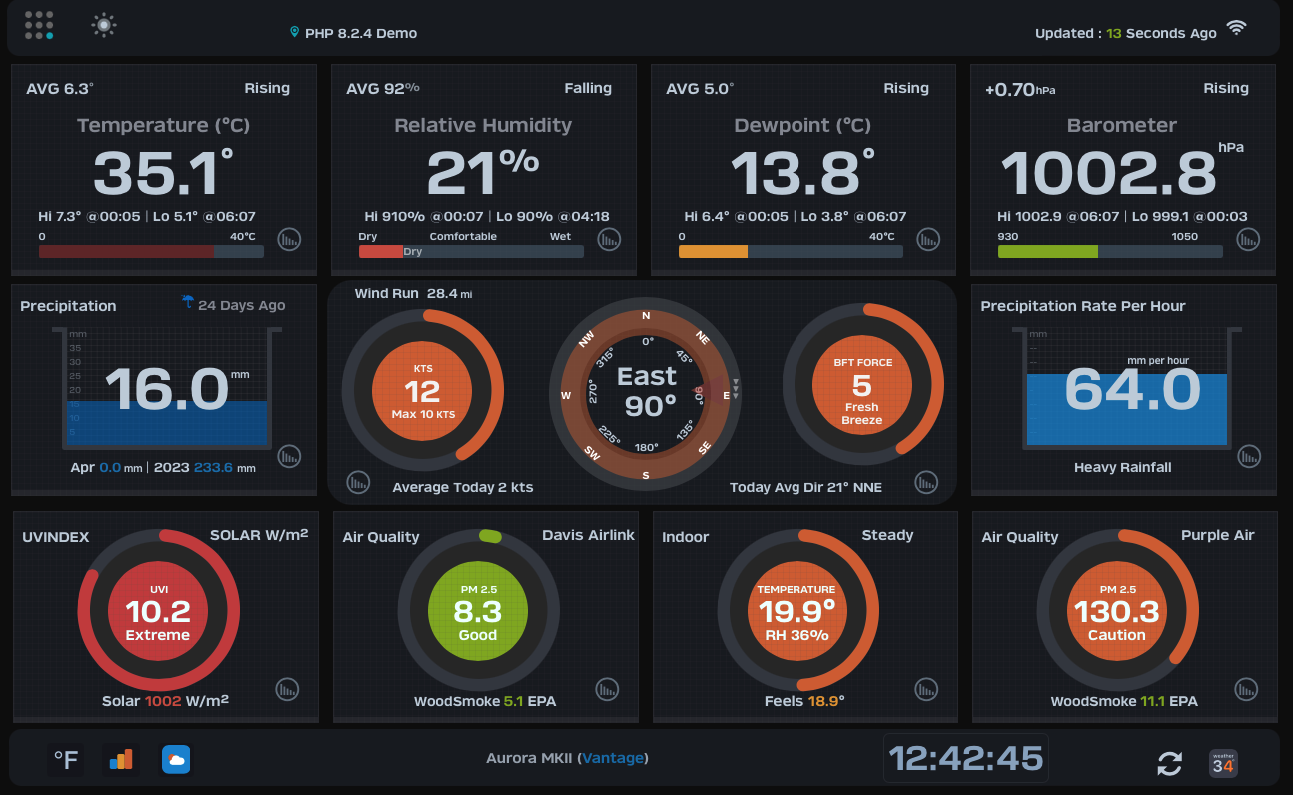1293x795 pixels.
Task: Click 'Hi 1002.9 @06:07' barometer text
Action: click(x=1059, y=216)
